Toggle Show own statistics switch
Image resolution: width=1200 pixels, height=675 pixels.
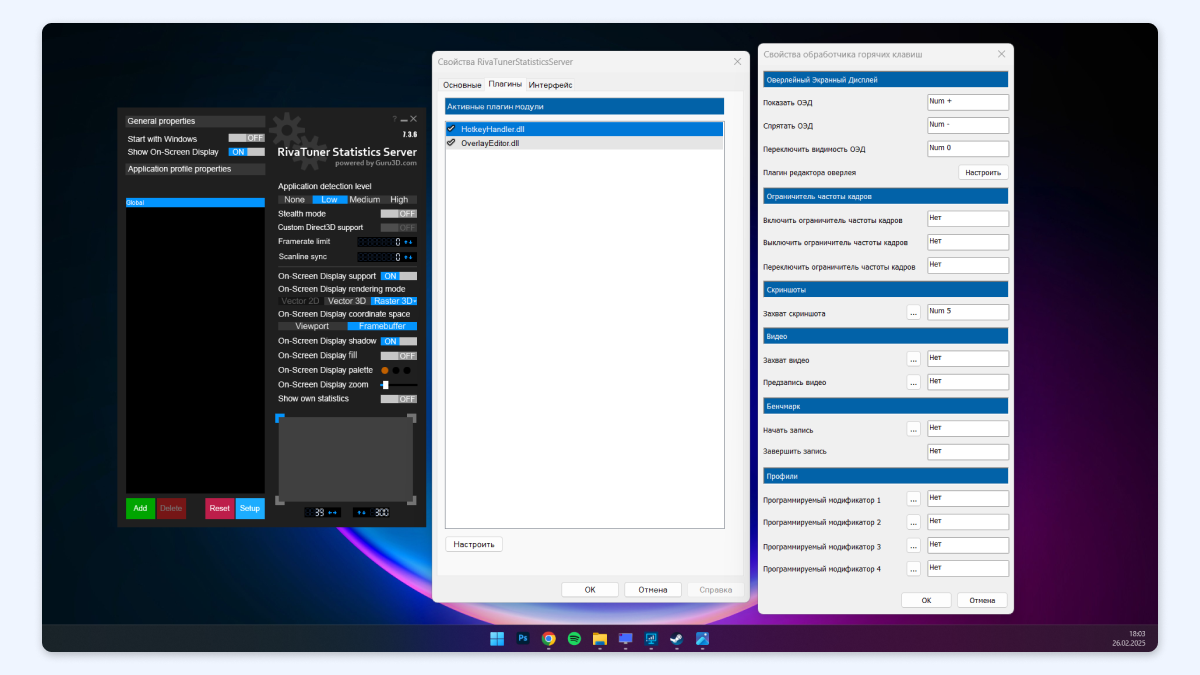(x=398, y=399)
